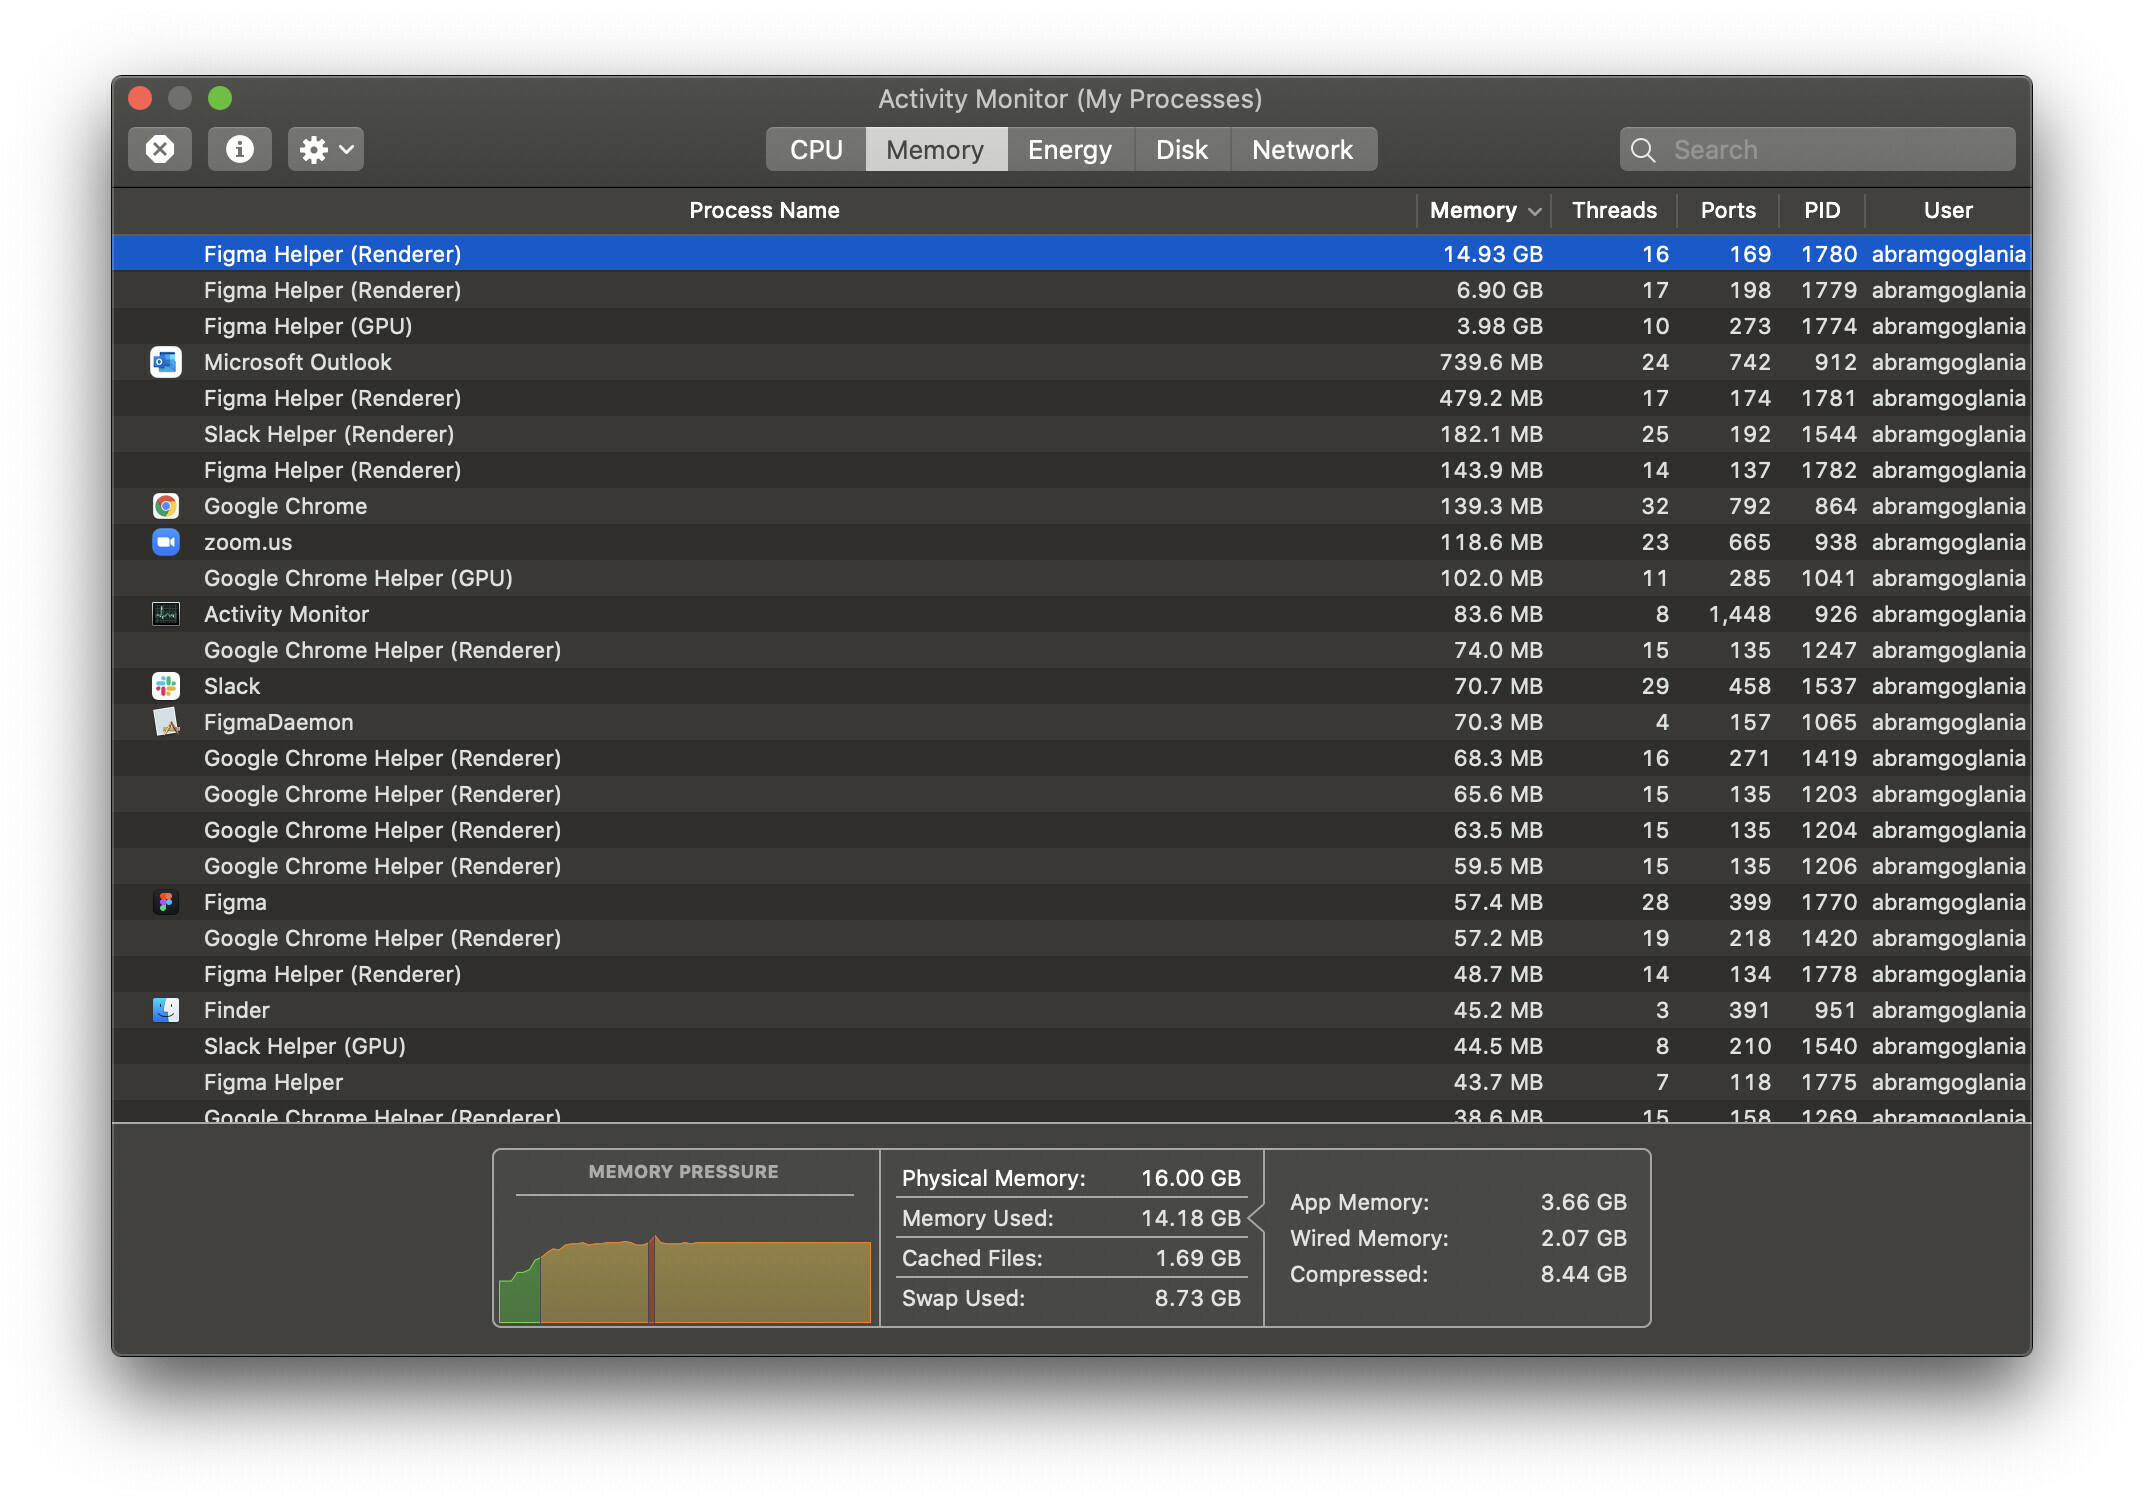Select Figma Helper (Renderer) with PID 1782

[x=1072, y=470]
